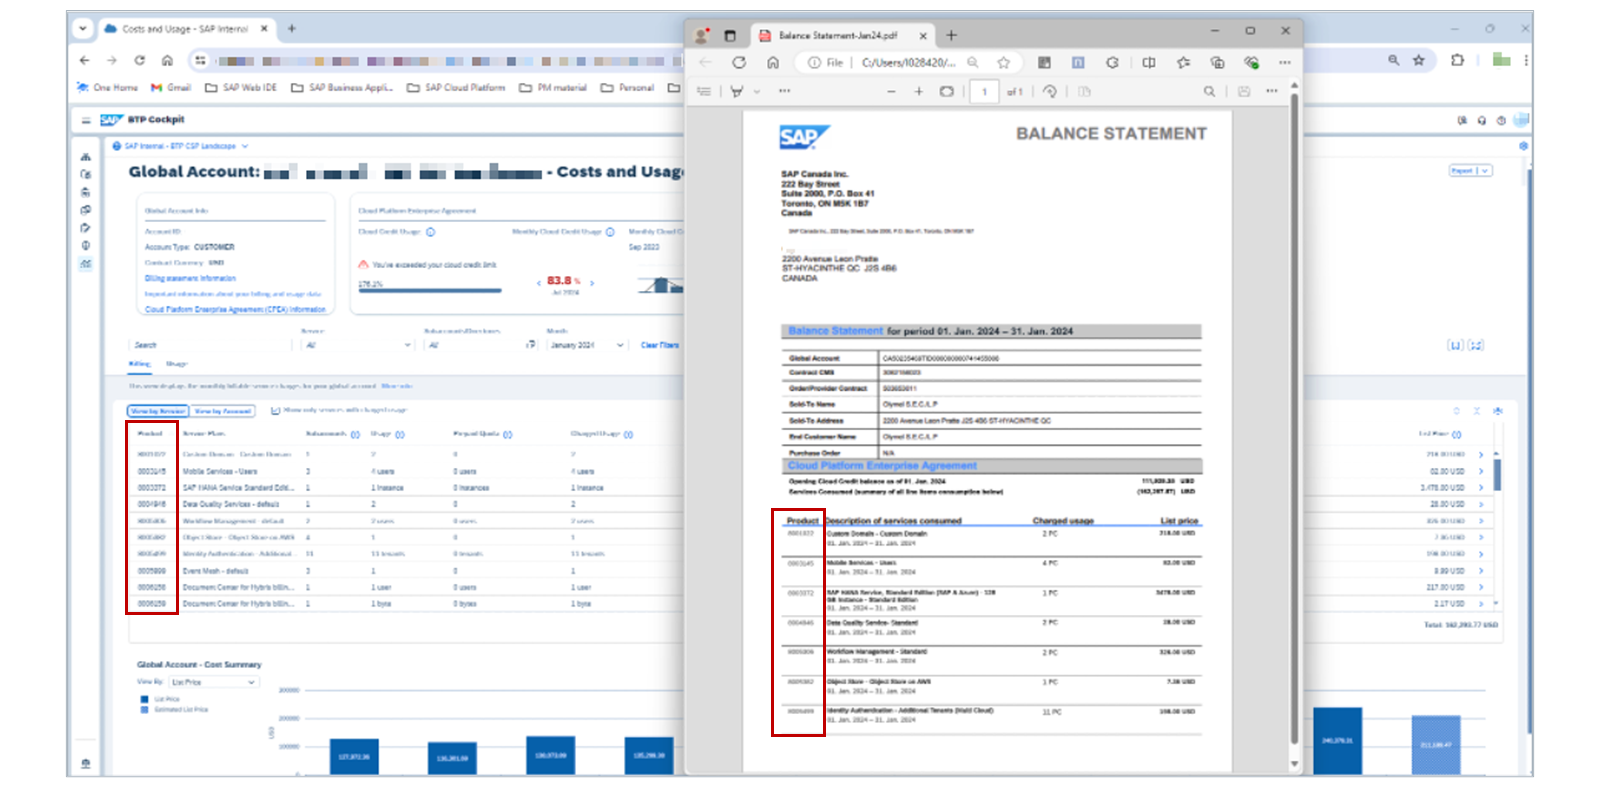The width and height of the screenshot is (1600, 788).
Task: Click the table settings icon above Costs table
Action: point(1497,411)
